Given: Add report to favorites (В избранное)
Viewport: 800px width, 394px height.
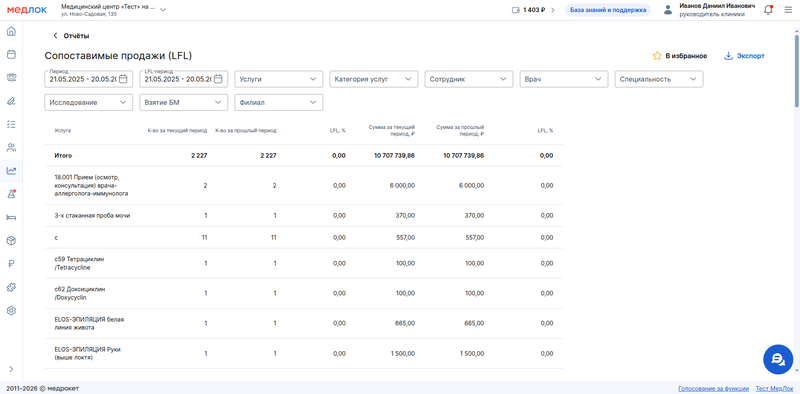Looking at the screenshot, I should tap(680, 56).
